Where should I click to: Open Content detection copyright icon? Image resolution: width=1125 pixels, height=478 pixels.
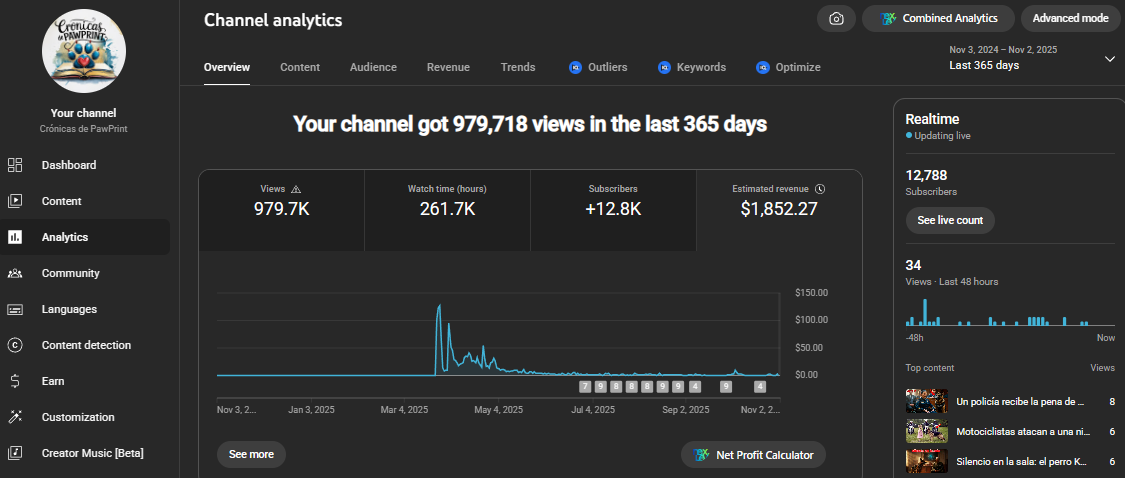coord(15,345)
